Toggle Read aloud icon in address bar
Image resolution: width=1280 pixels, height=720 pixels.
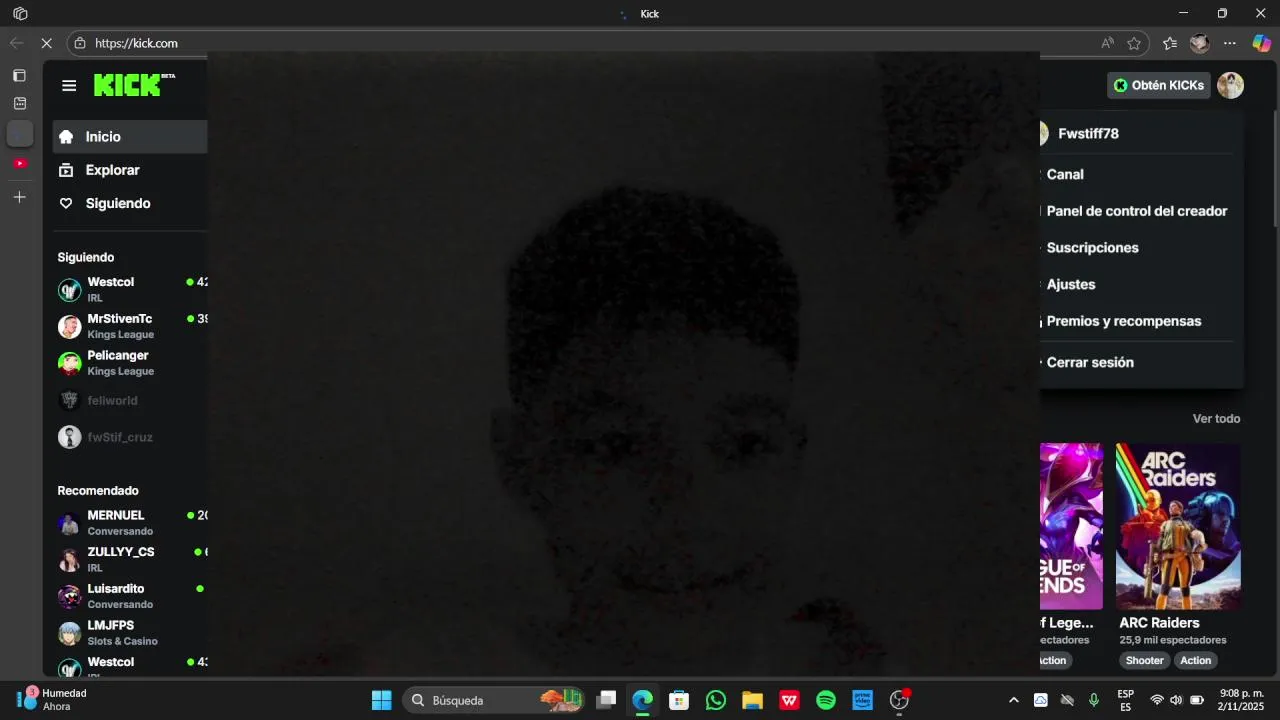[x=1107, y=43]
